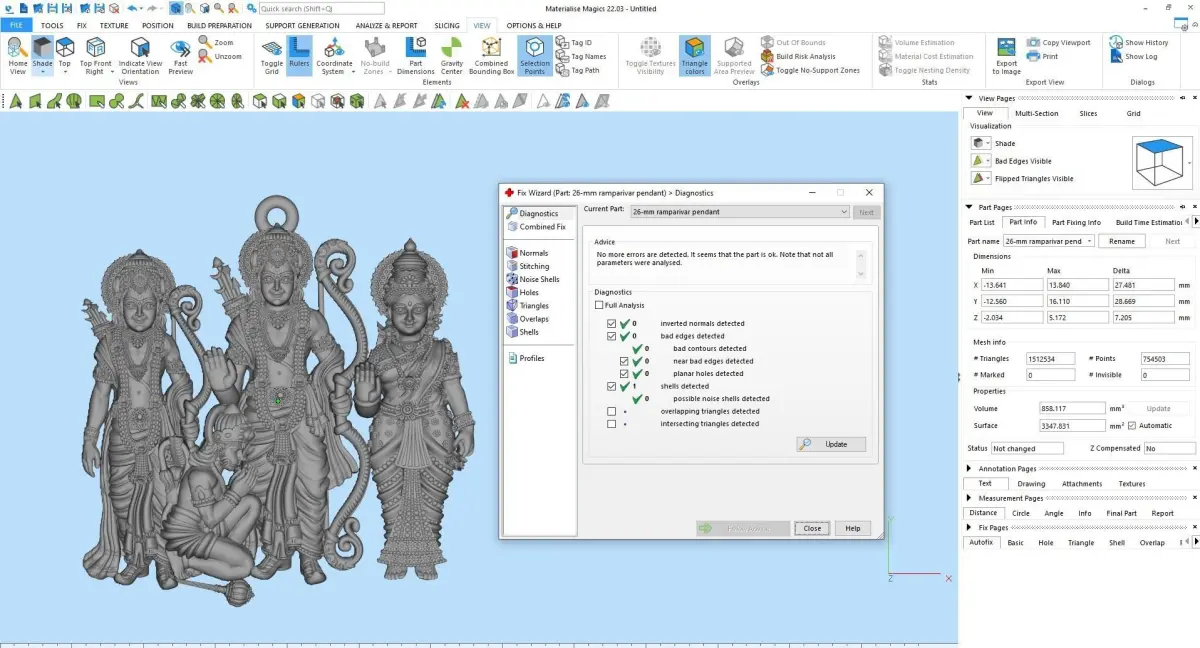The height and width of the screenshot is (648, 1200).
Task: Open Current Part dropdown in Fix Wizard
Action: (741, 212)
